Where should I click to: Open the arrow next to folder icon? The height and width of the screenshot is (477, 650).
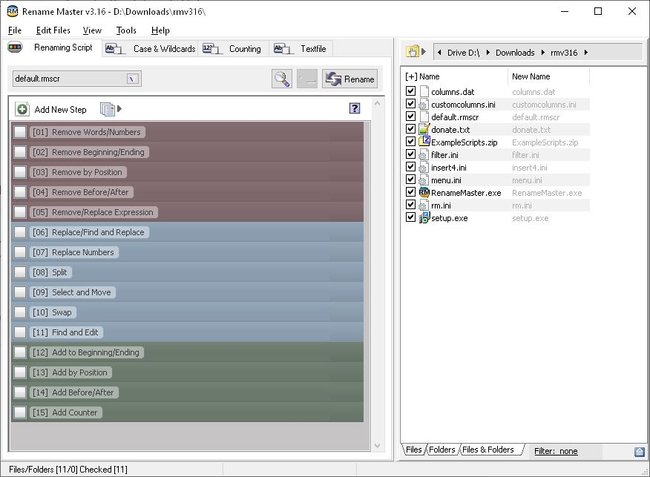pos(423,52)
